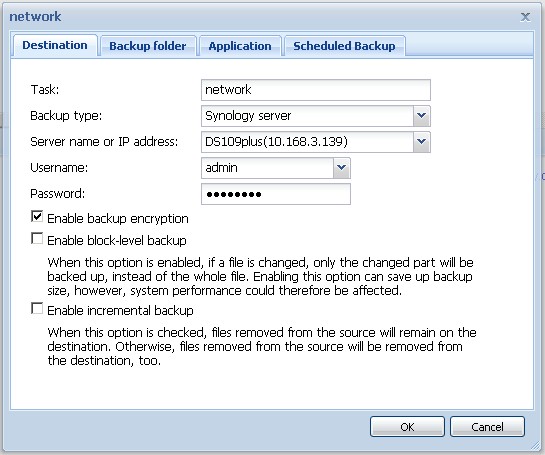
Task: Confirm settings with the OK button
Action: click(407, 426)
